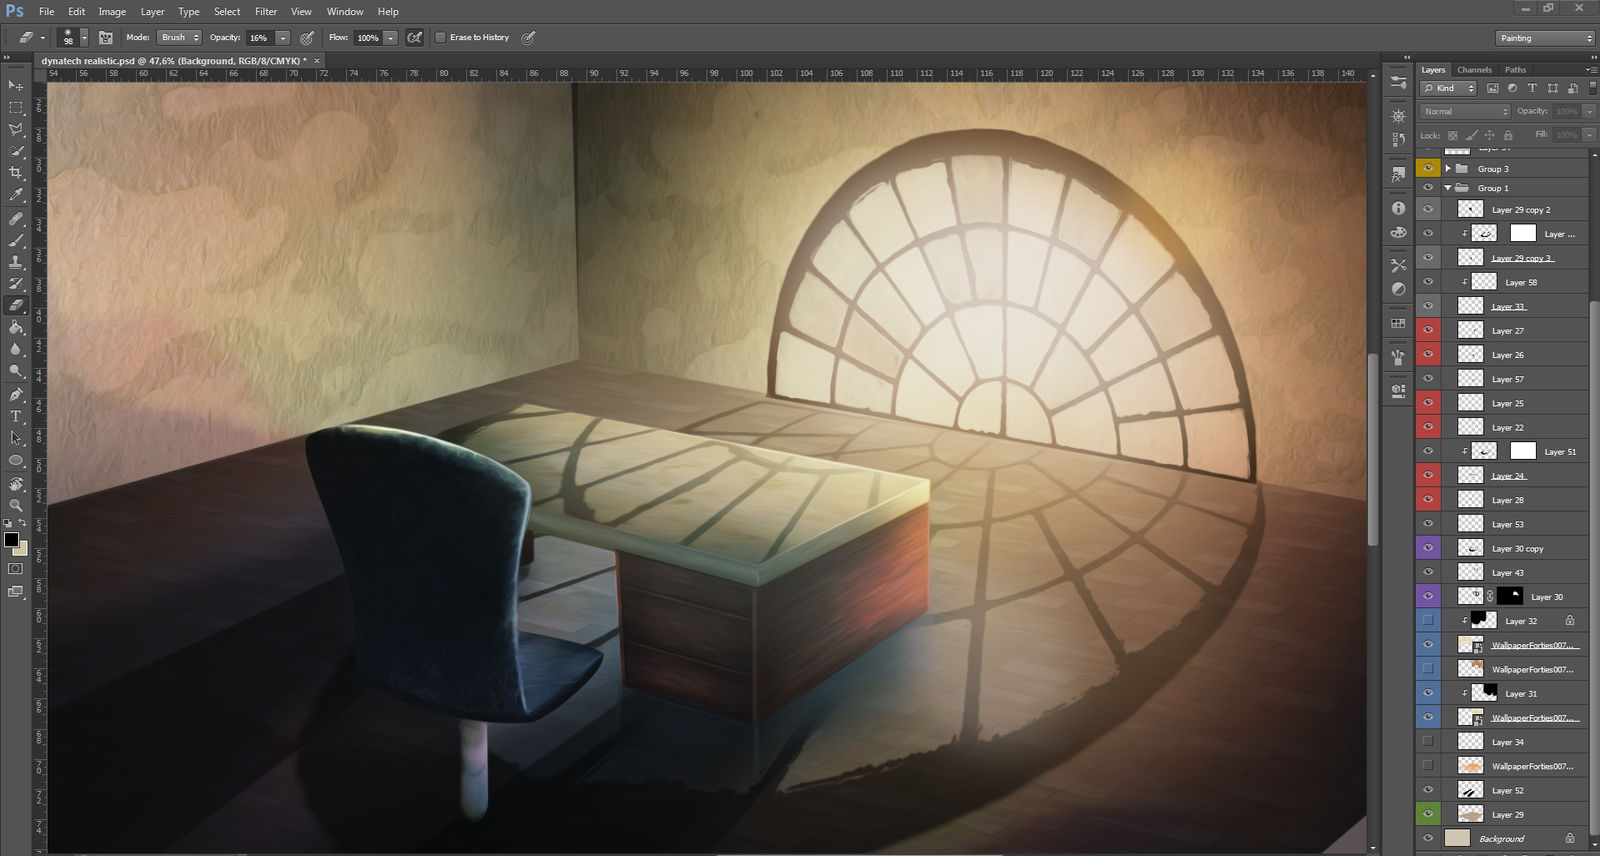Change the screen mode
1600x856 pixels.
(15, 592)
